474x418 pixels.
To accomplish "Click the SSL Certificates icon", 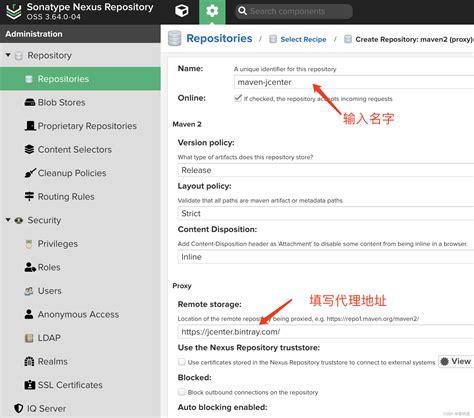I will (30, 385).
